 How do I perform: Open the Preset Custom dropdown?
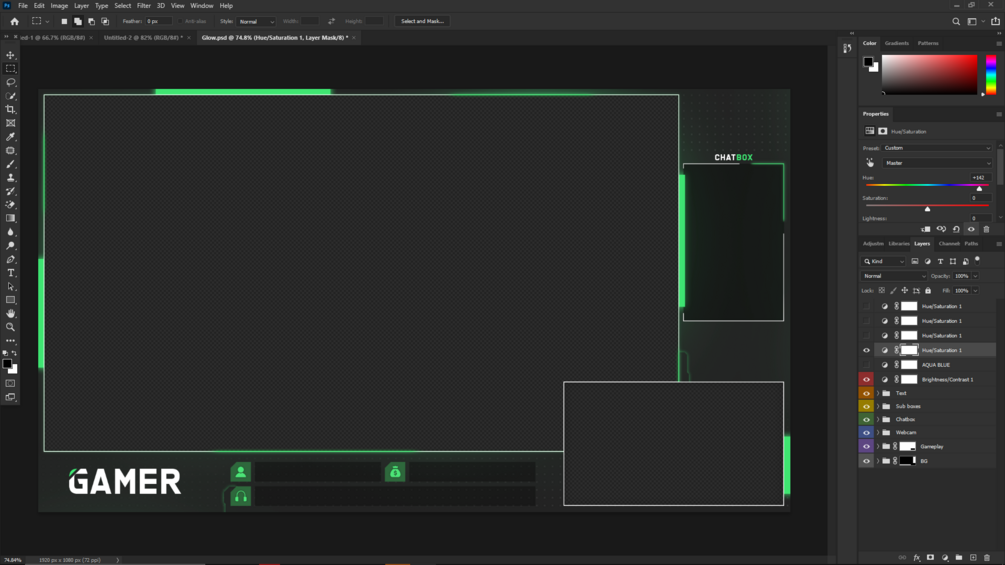(x=937, y=148)
